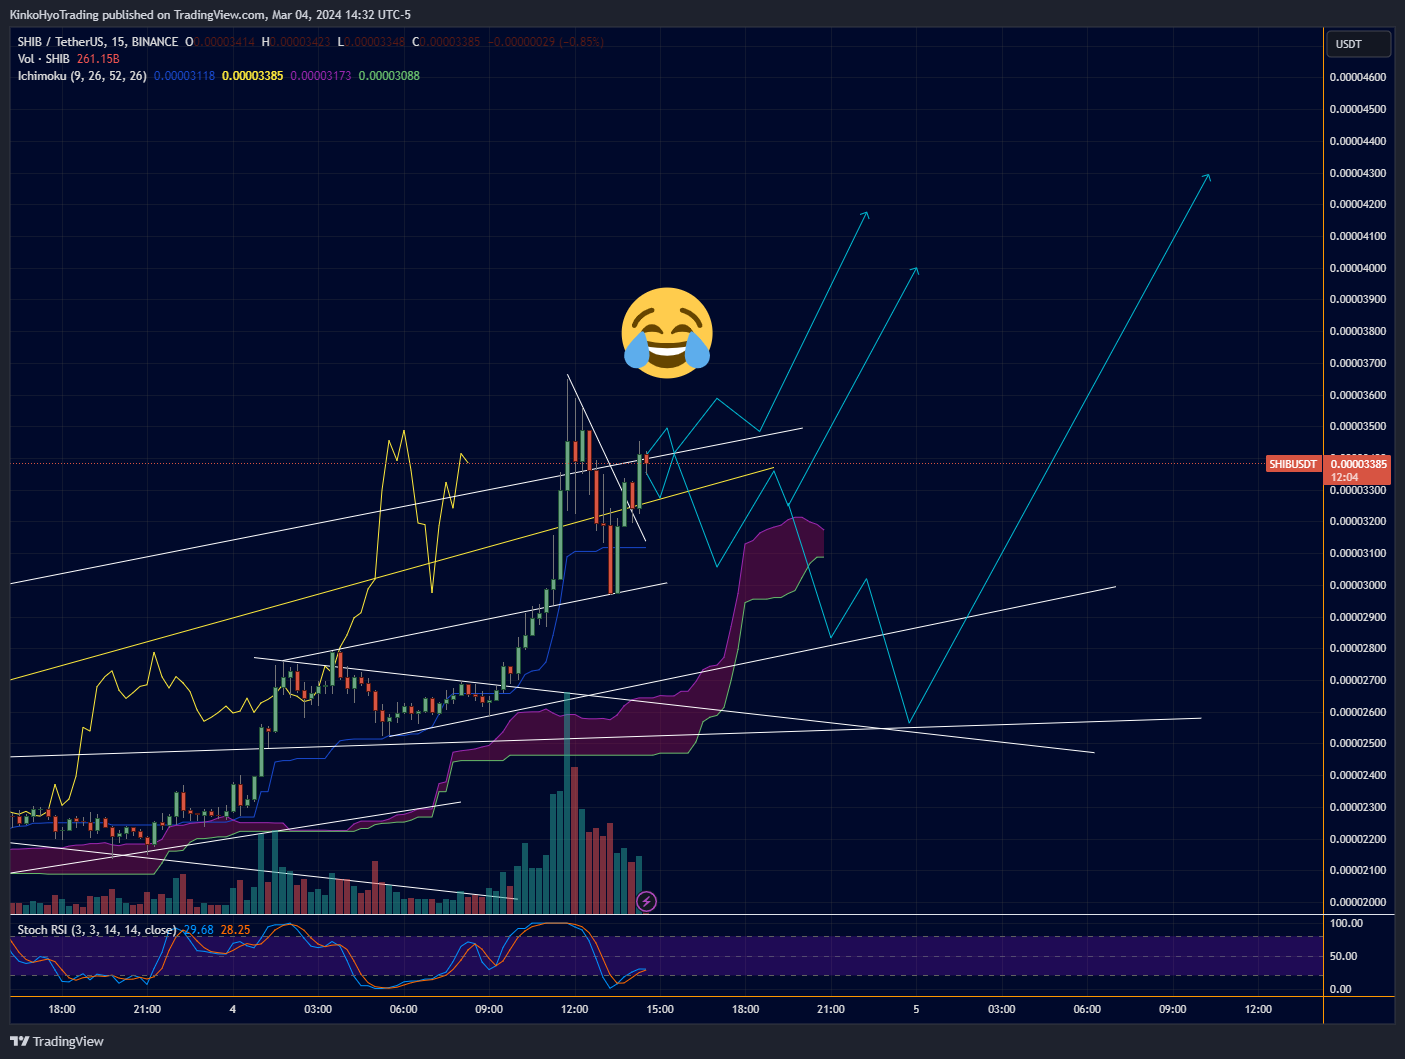Click the TradingView logo at bottom
The image size is (1405, 1059).
(57, 1041)
